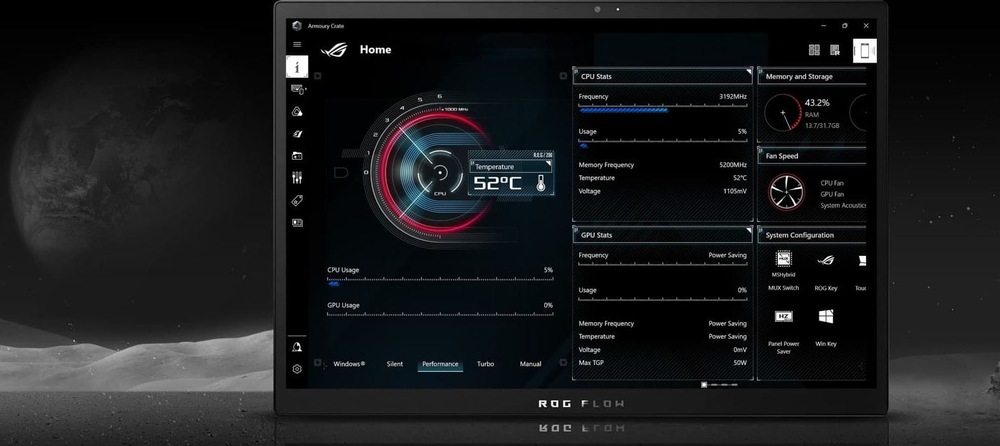This screenshot has width=1000, height=446.
Task: Open the Settings gear icon
Action: point(297,369)
